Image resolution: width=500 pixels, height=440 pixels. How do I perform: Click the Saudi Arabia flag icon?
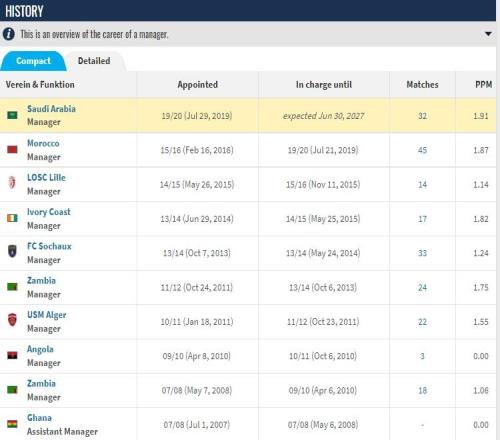click(x=12, y=116)
